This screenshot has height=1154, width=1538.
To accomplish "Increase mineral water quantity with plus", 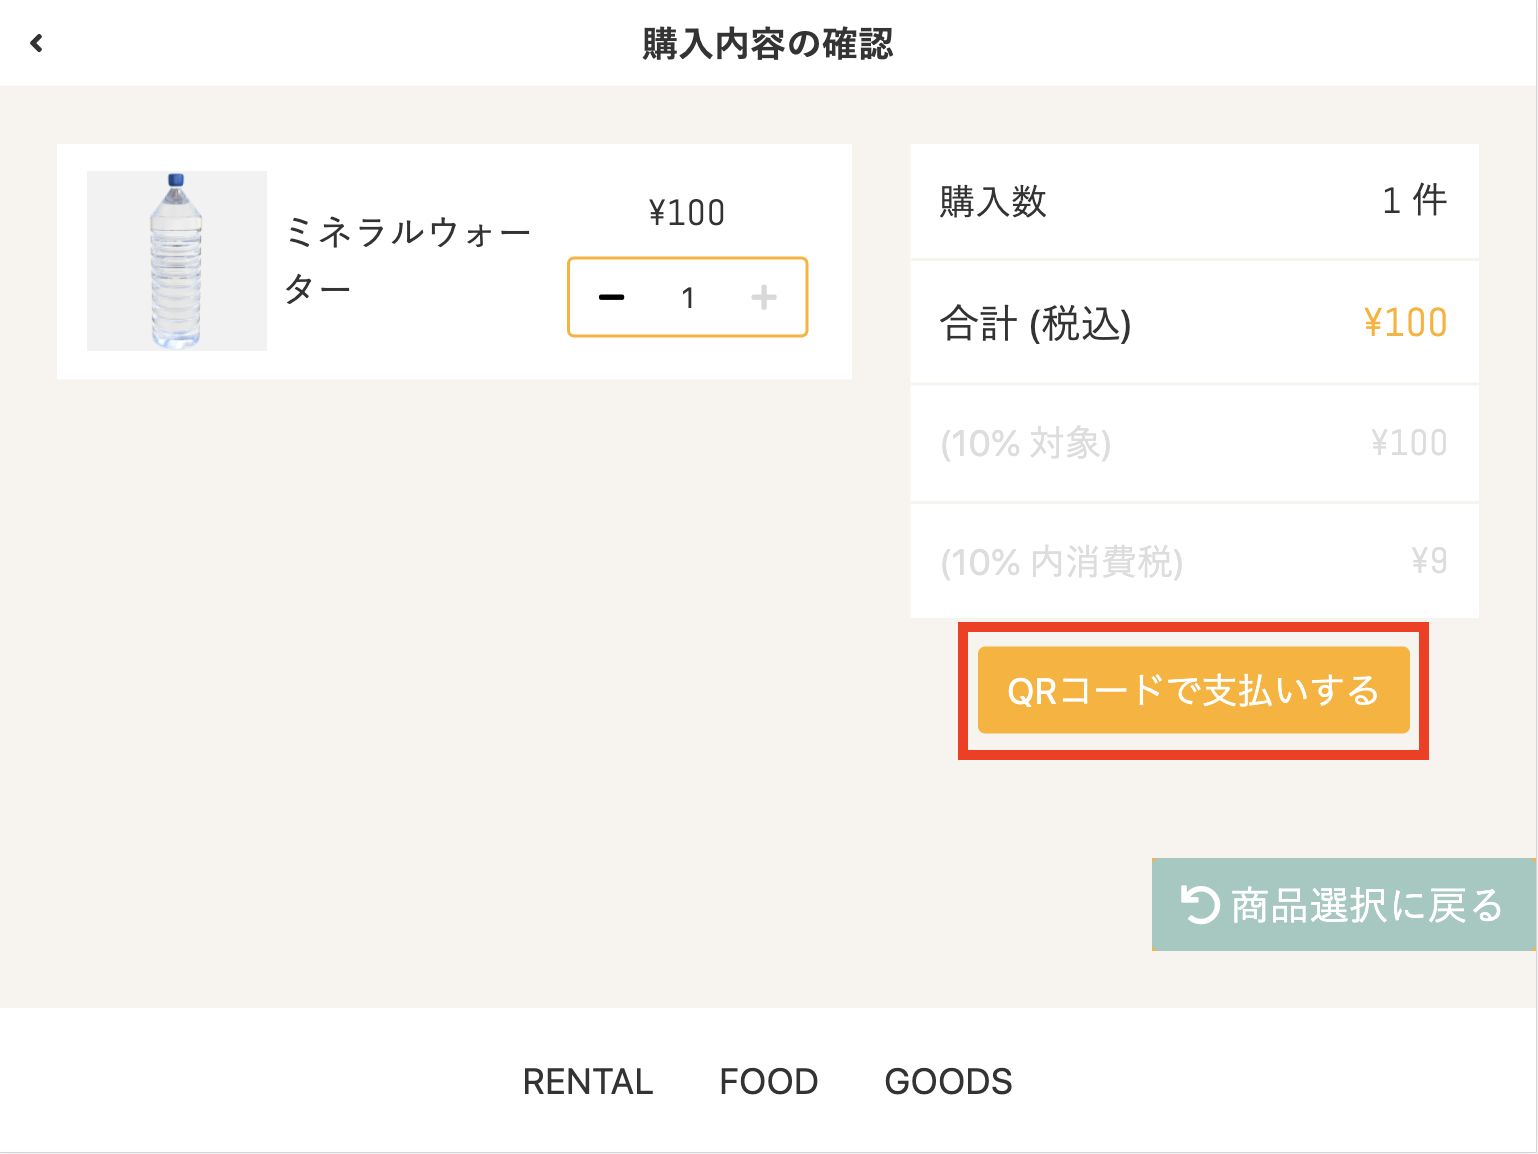I will pos(763,297).
